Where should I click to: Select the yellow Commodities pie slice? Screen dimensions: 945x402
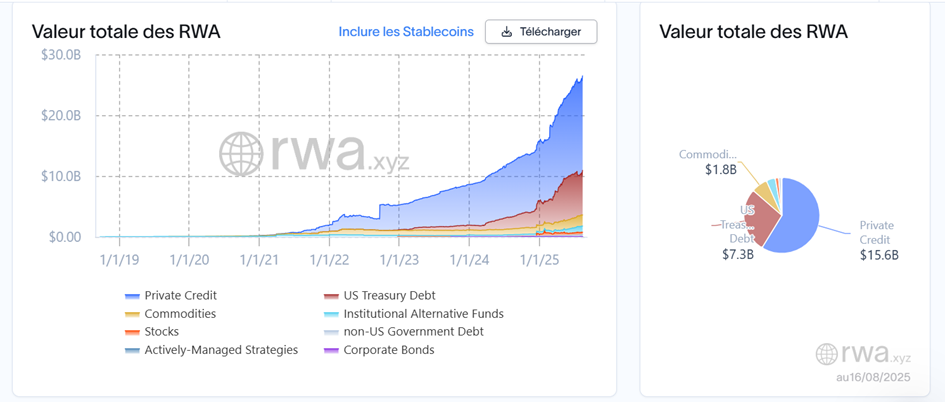(x=762, y=189)
